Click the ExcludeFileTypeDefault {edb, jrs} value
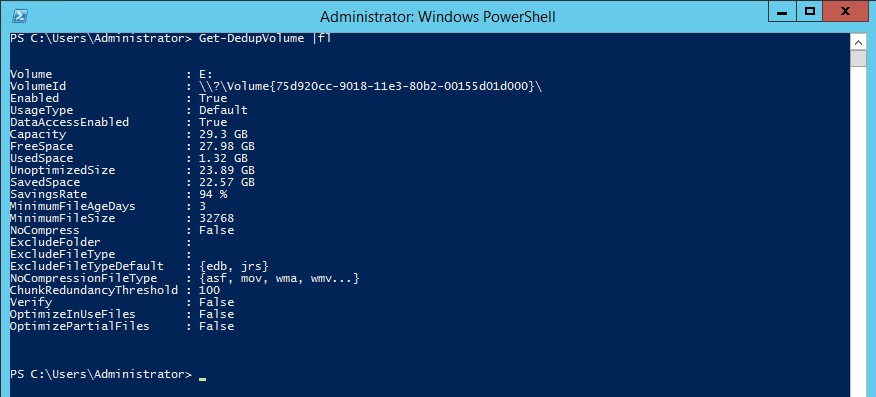 coord(234,266)
